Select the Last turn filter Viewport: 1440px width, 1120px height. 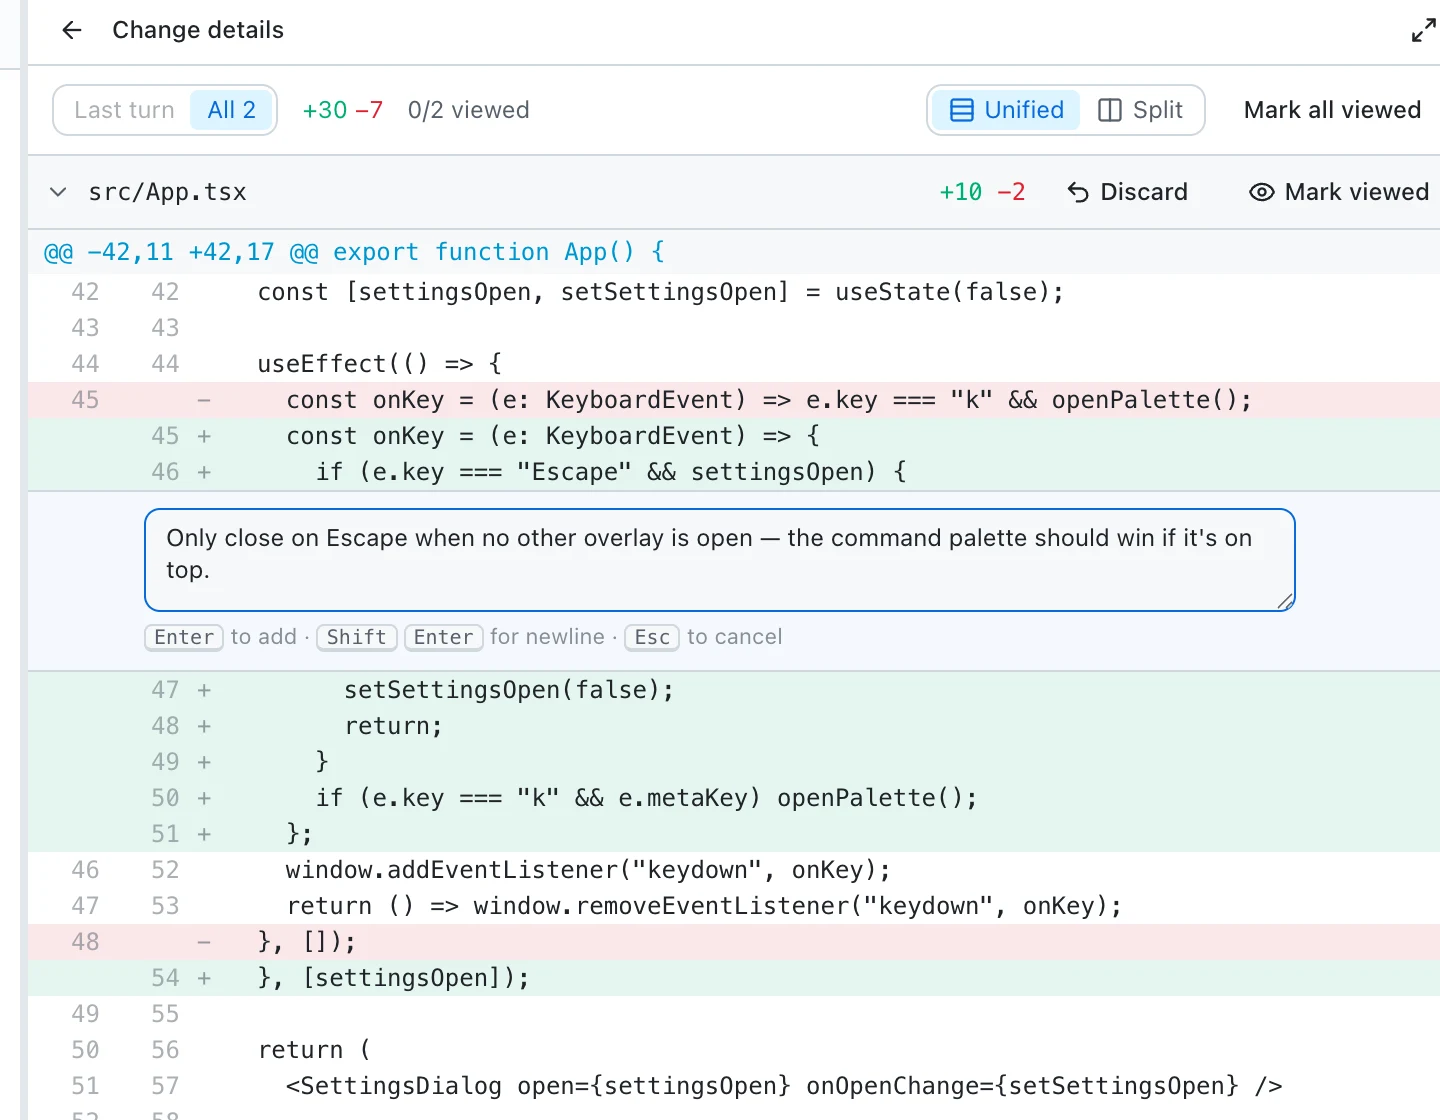(124, 110)
